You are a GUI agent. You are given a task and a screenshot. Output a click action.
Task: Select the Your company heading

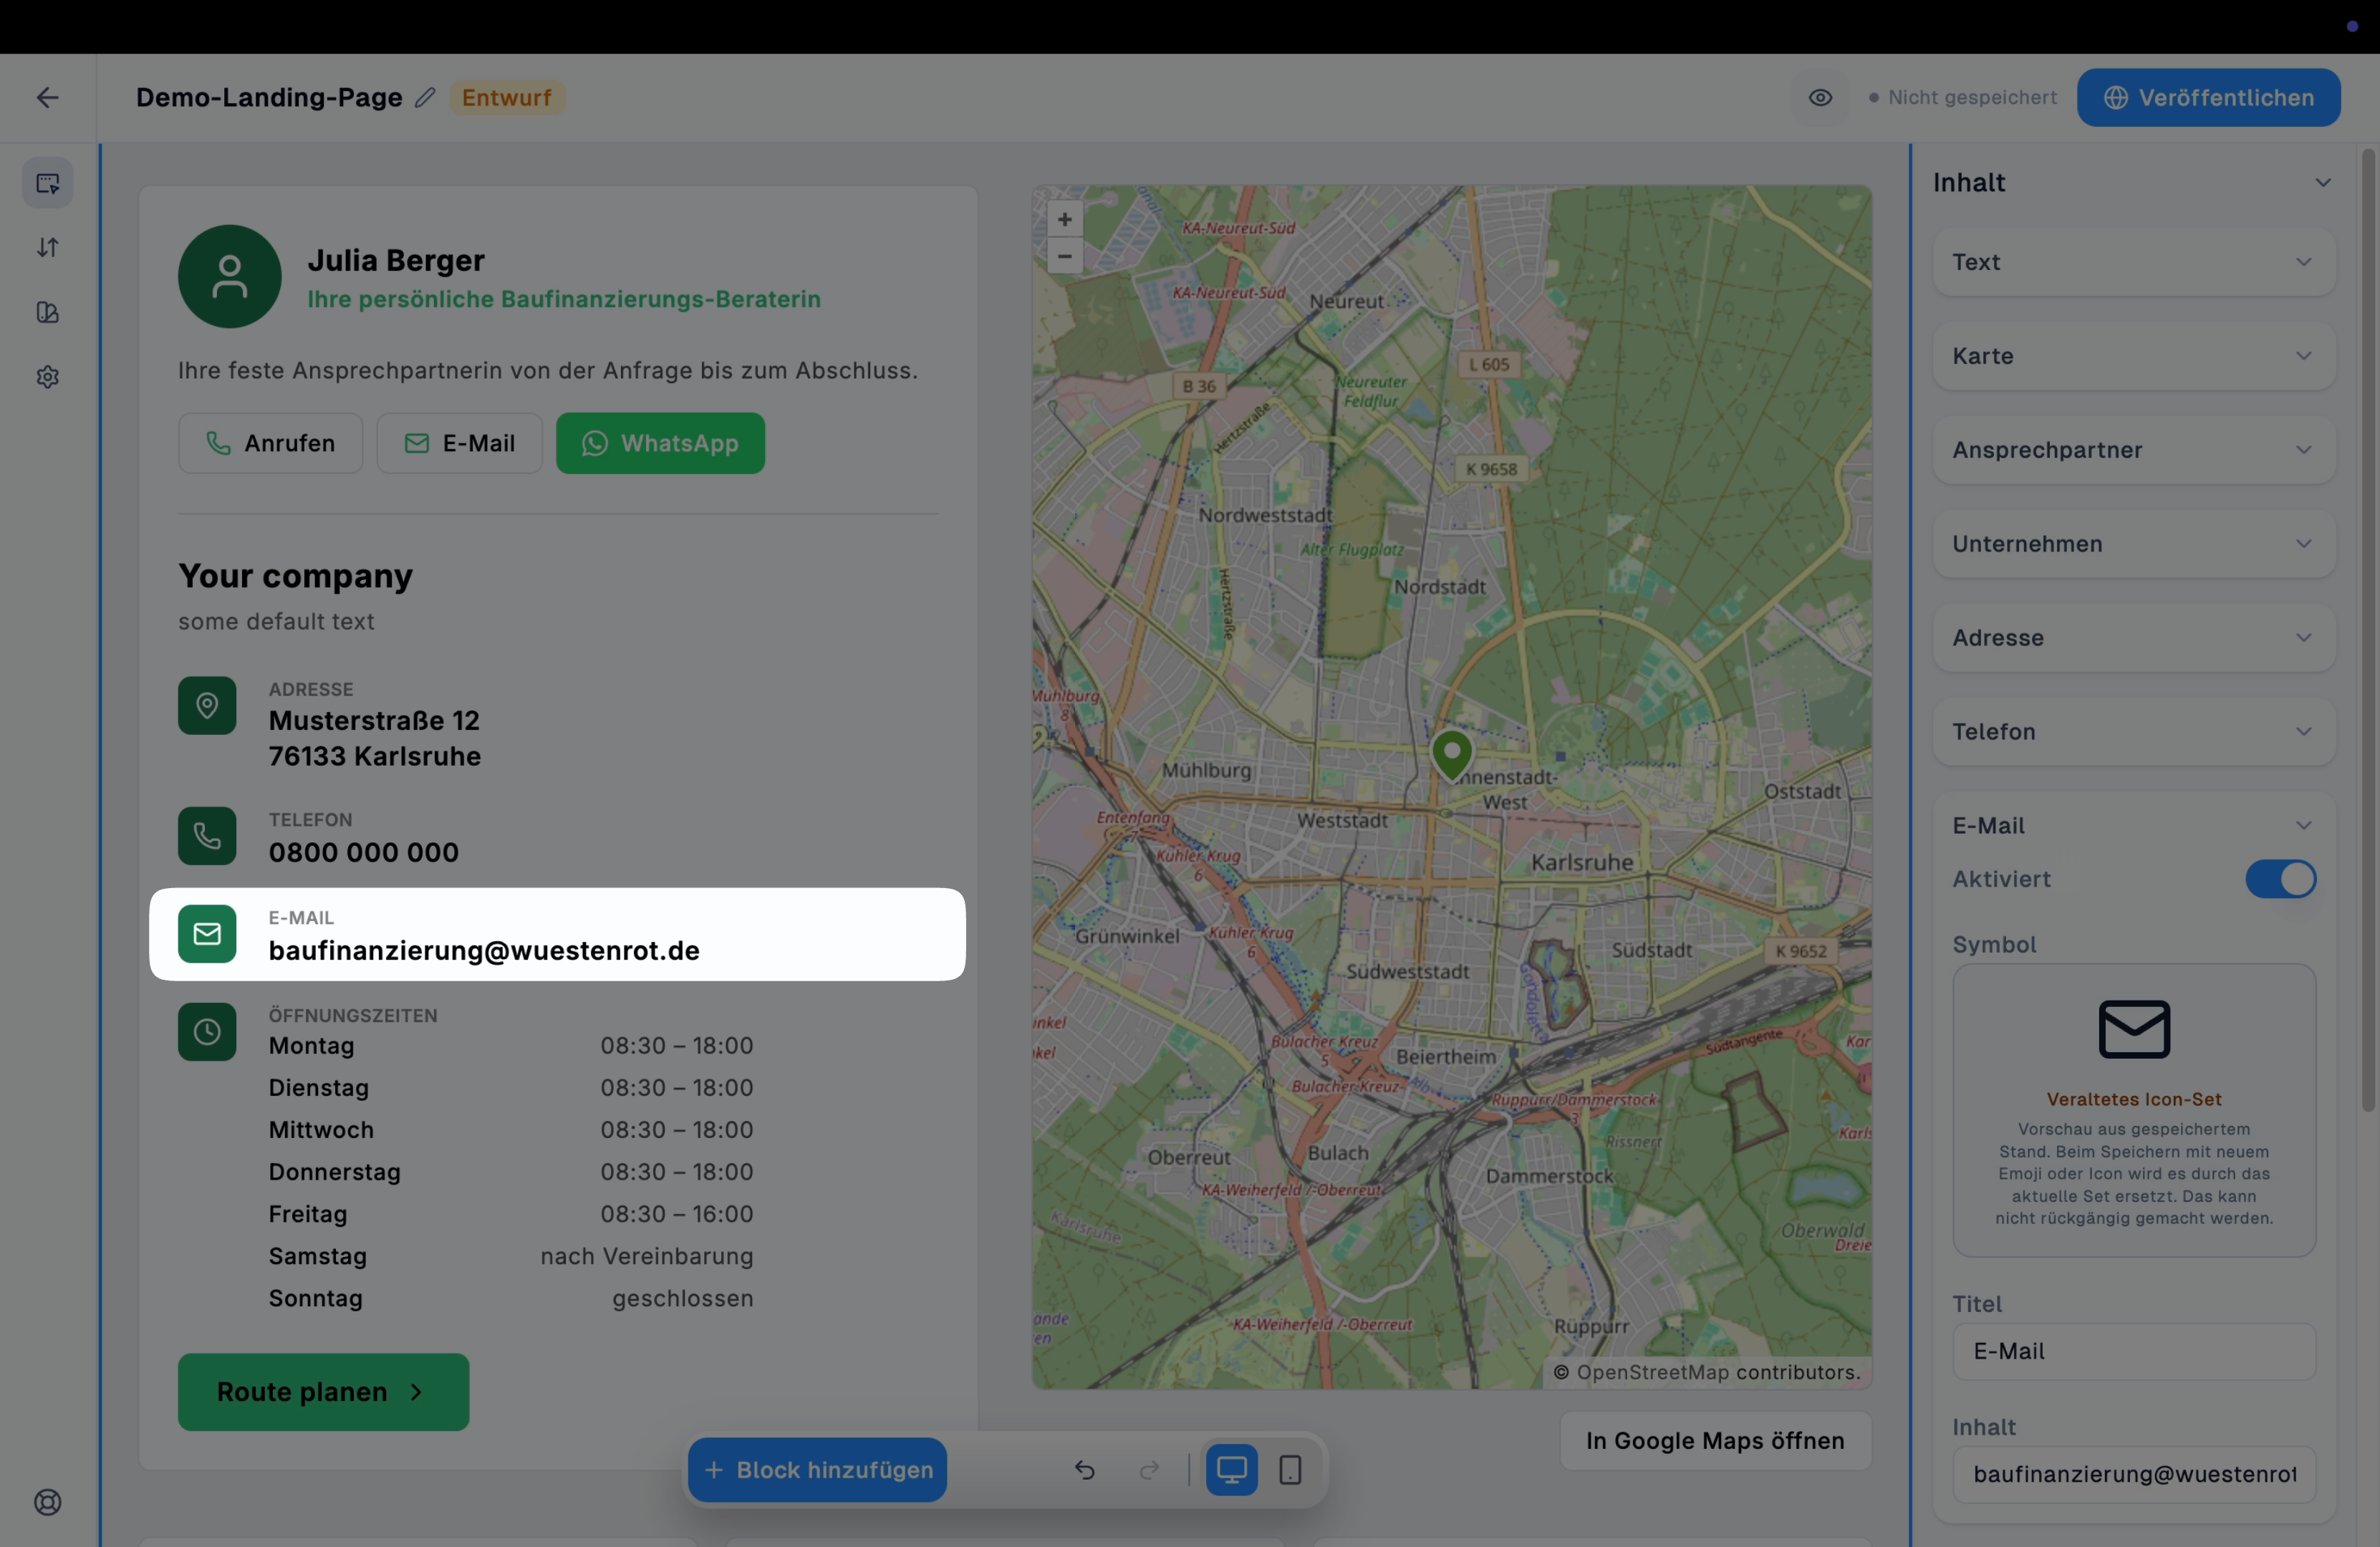(x=295, y=576)
